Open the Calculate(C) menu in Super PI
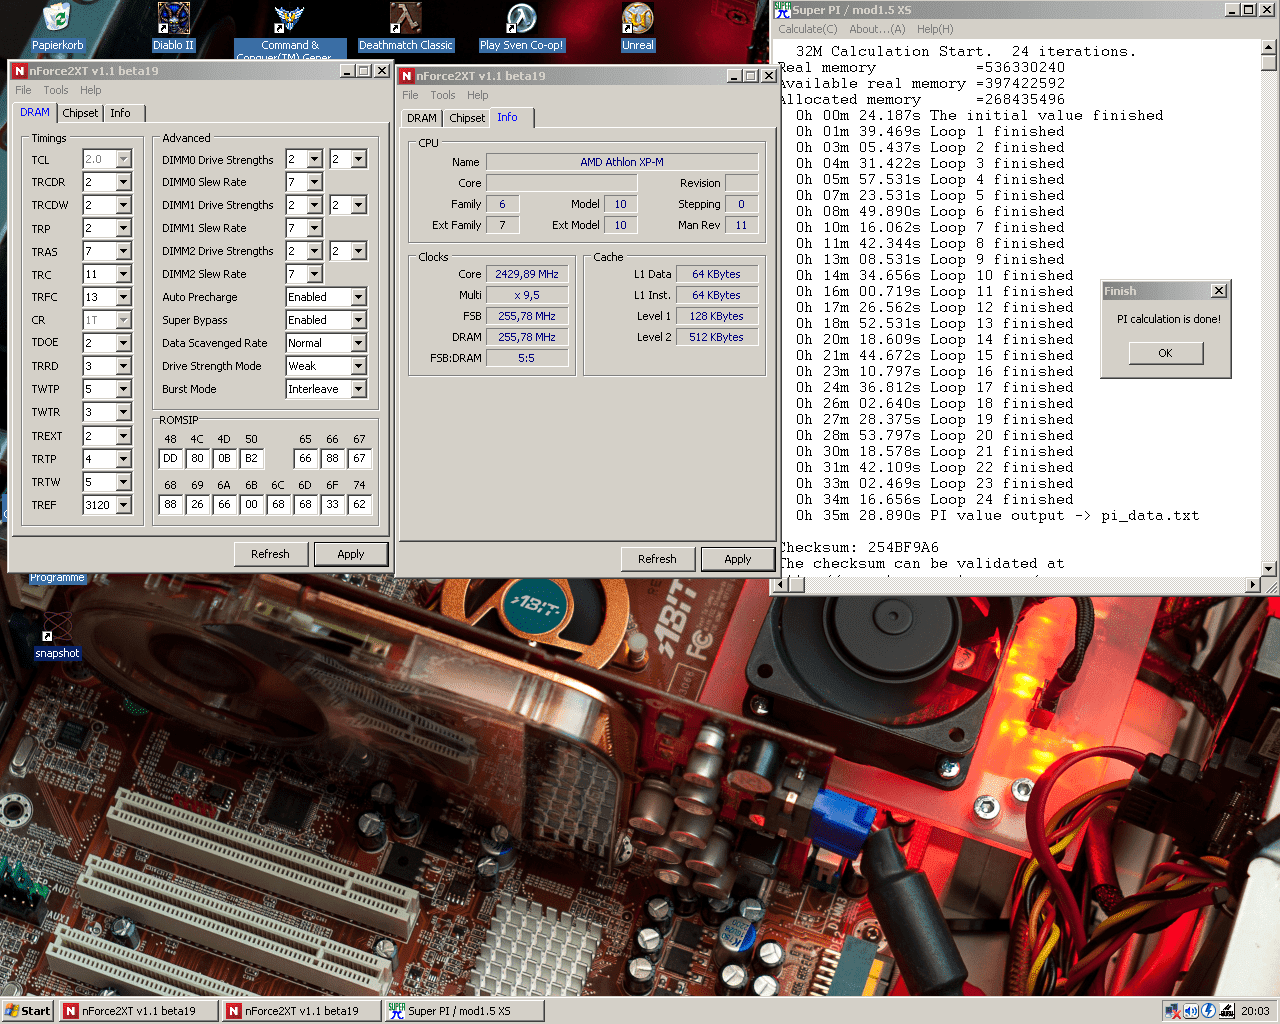Viewport: 1280px width, 1024px height. tap(808, 29)
